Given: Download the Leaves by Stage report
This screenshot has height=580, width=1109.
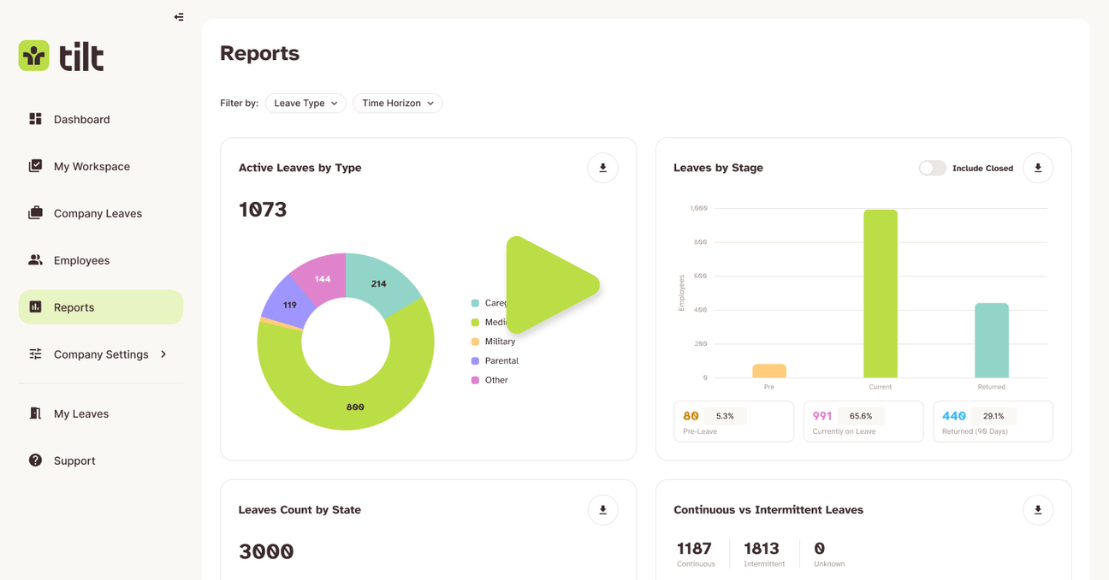Looking at the screenshot, I should click(1038, 168).
